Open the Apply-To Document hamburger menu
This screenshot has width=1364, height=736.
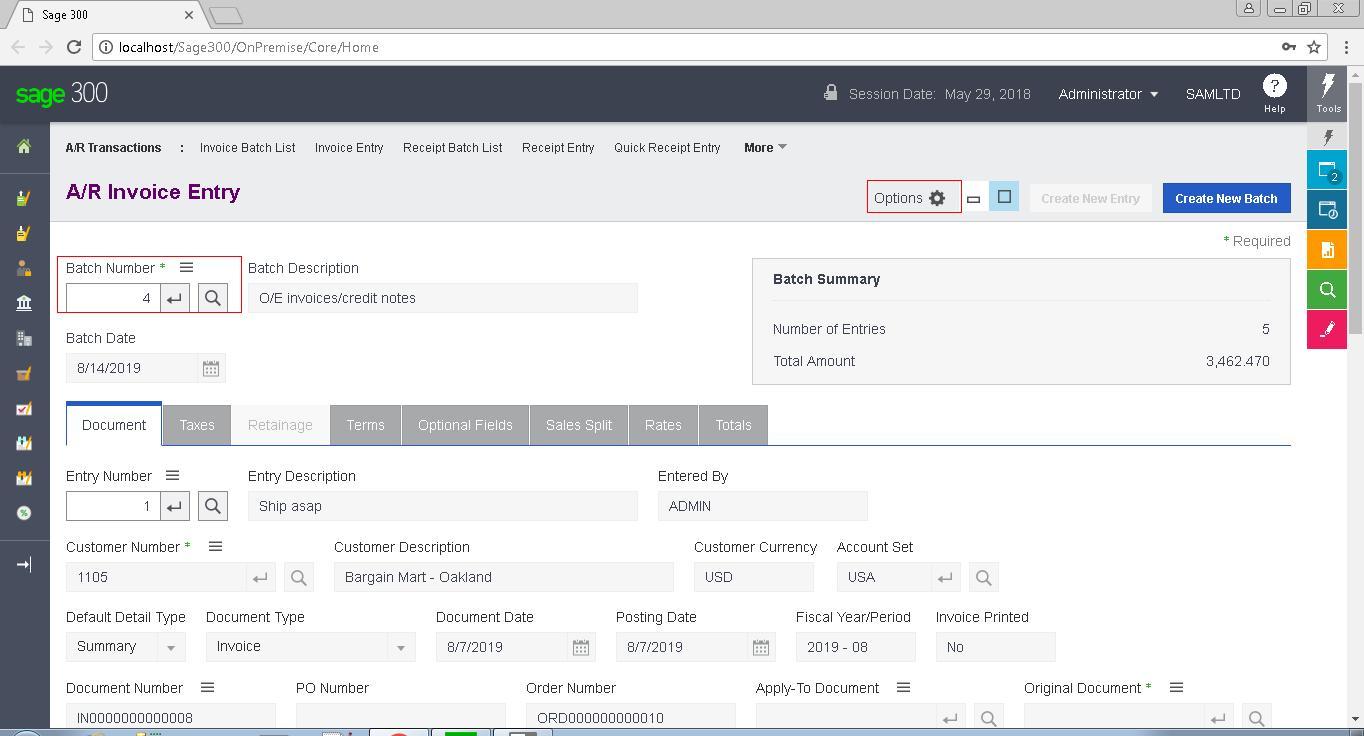click(903, 687)
